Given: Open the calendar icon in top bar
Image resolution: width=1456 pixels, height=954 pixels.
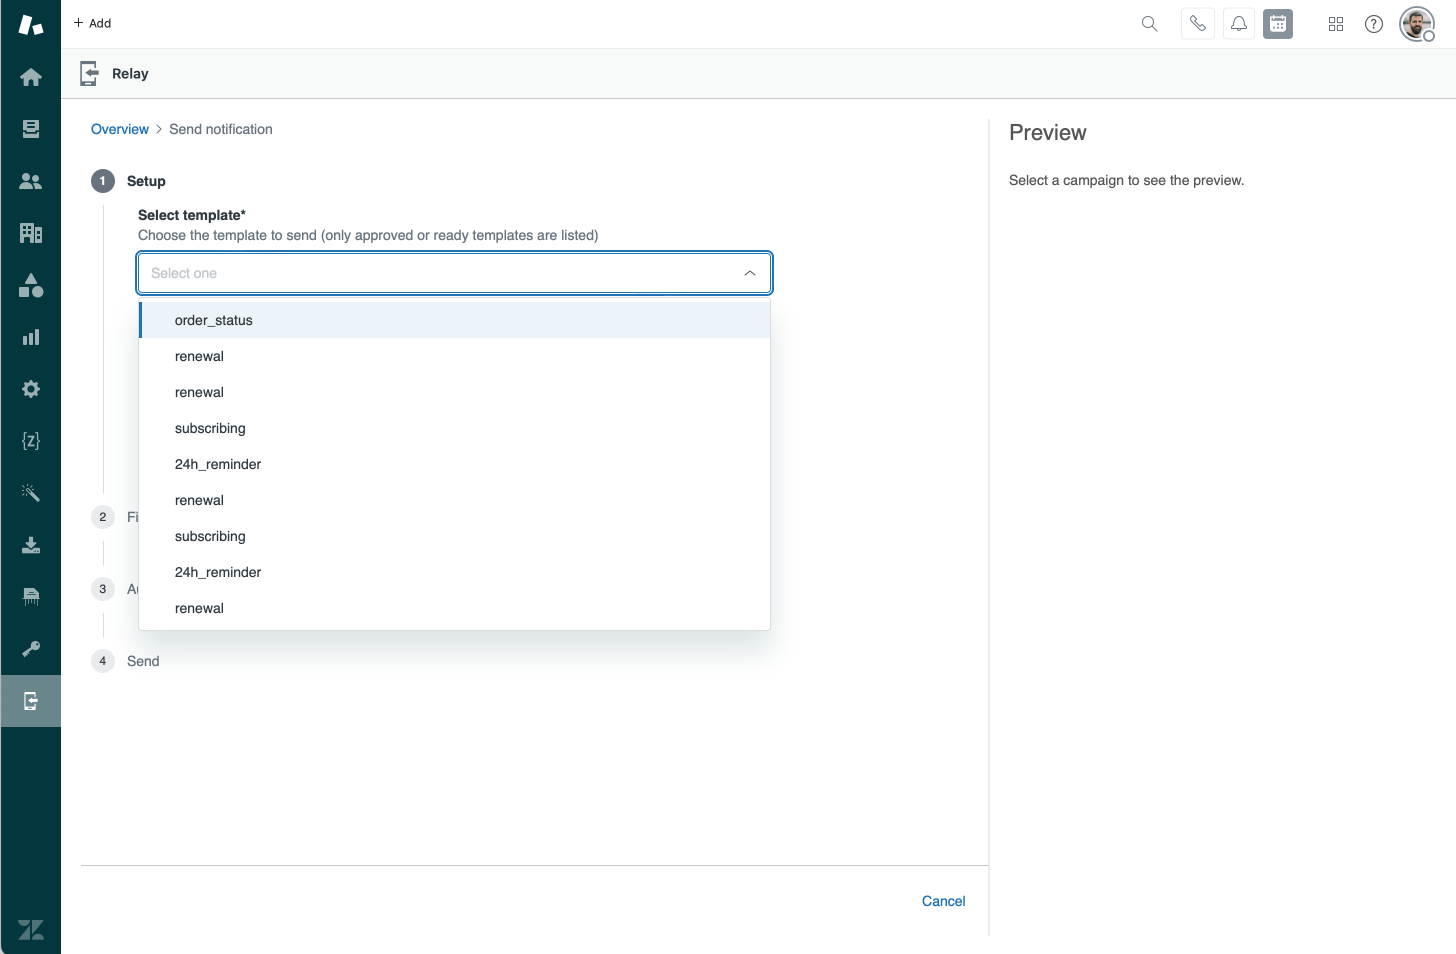Looking at the screenshot, I should 1278,24.
